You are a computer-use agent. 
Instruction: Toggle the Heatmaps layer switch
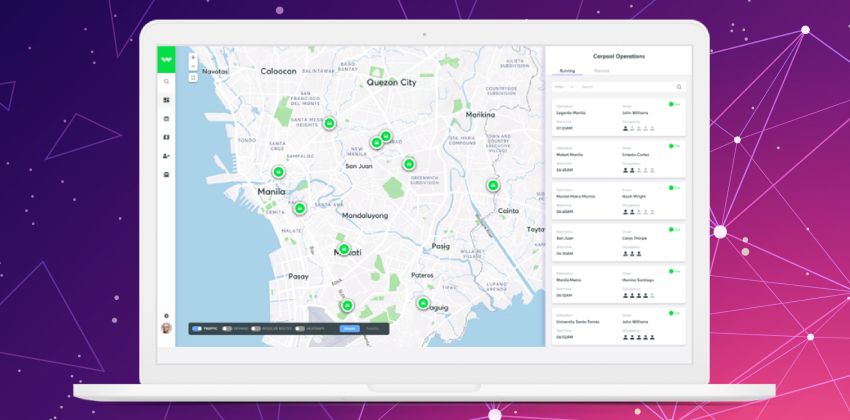[299, 328]
